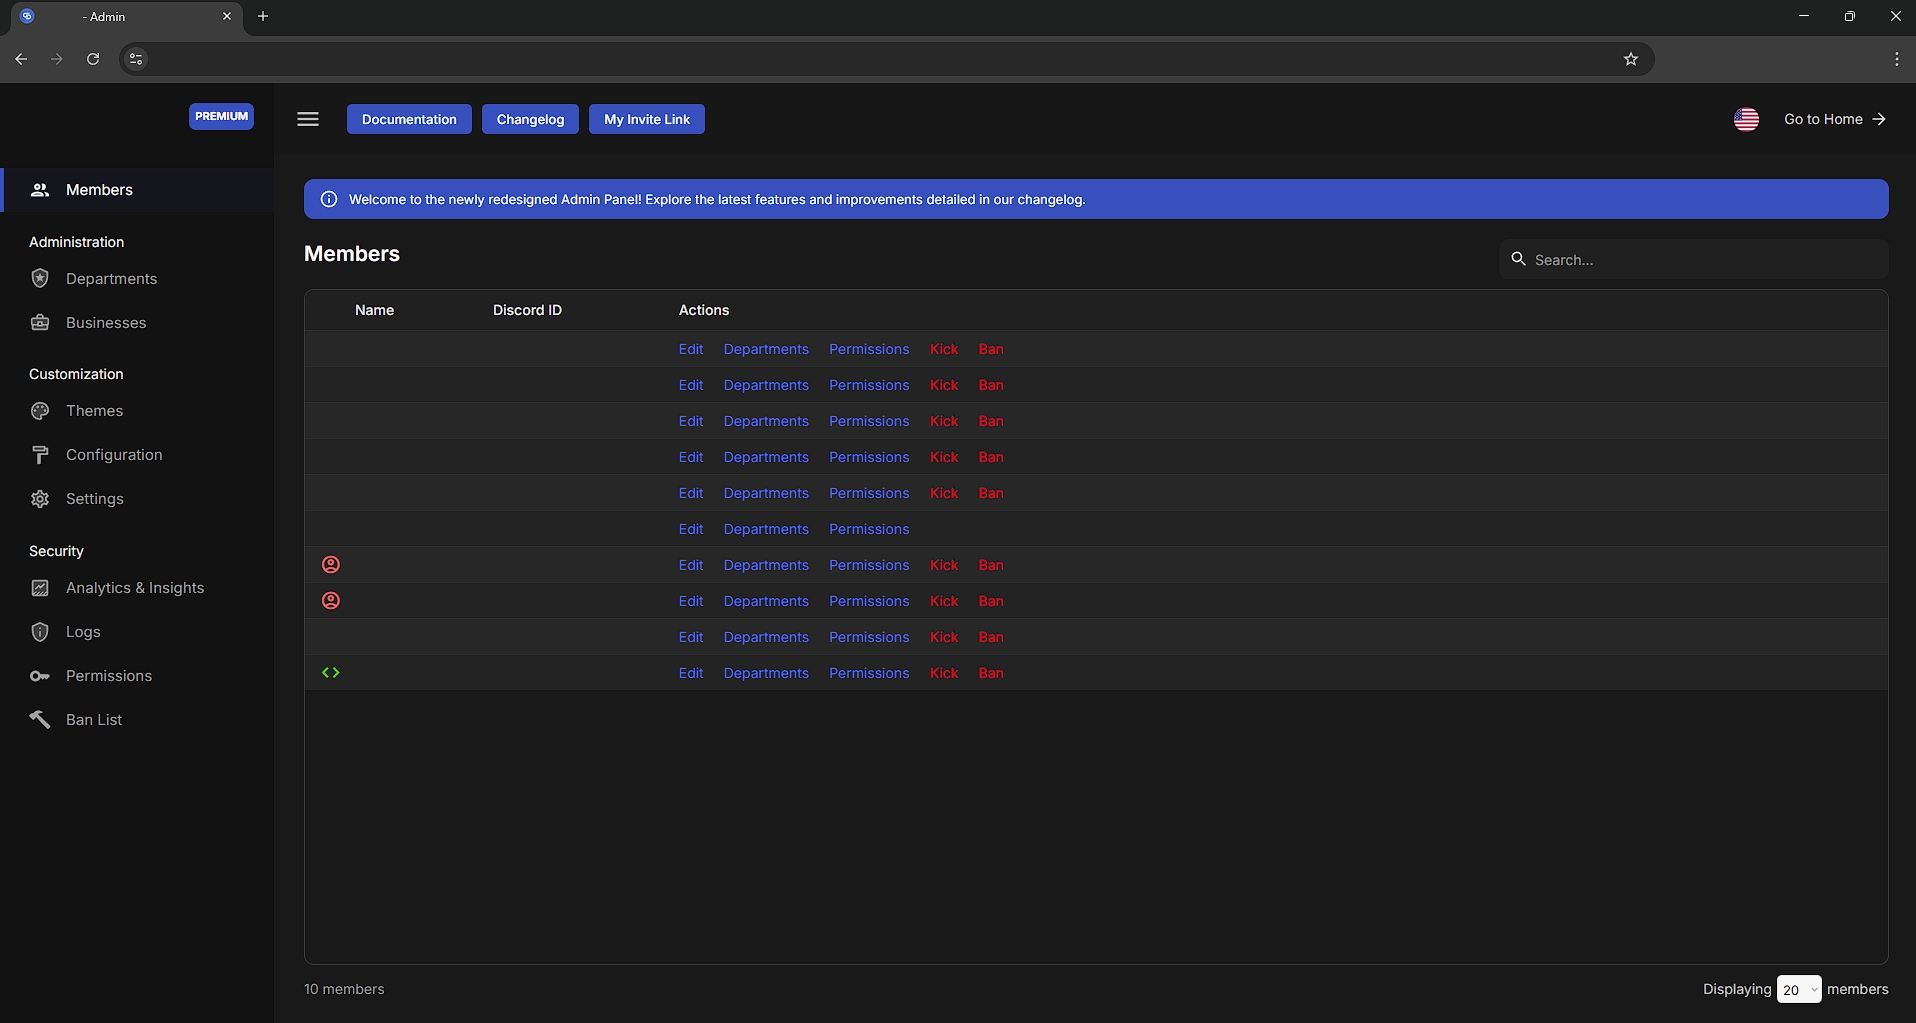Click Go to Home link
1916x1023 pixels.
(1834, 119)
